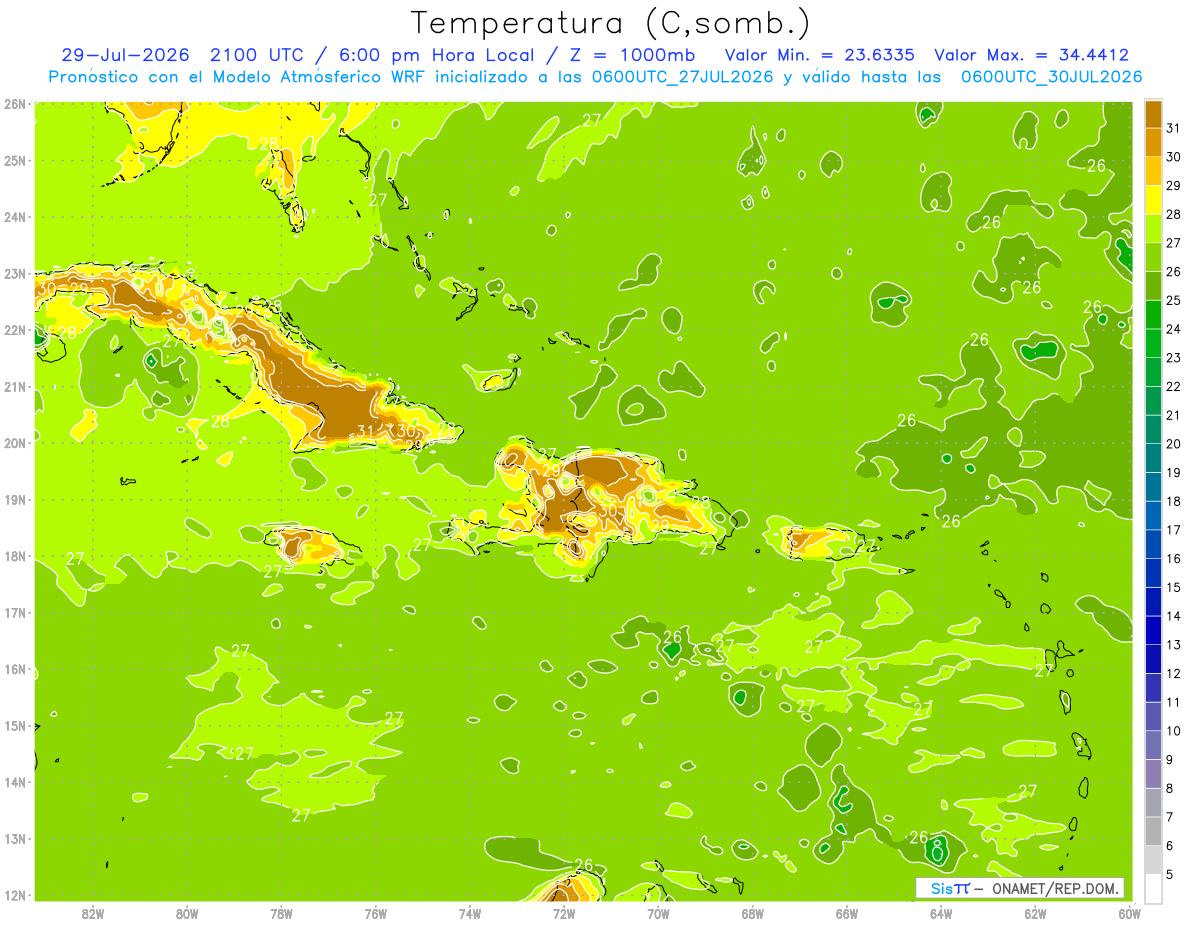Click legend swatch between 27 and 28

[1154, 229]
